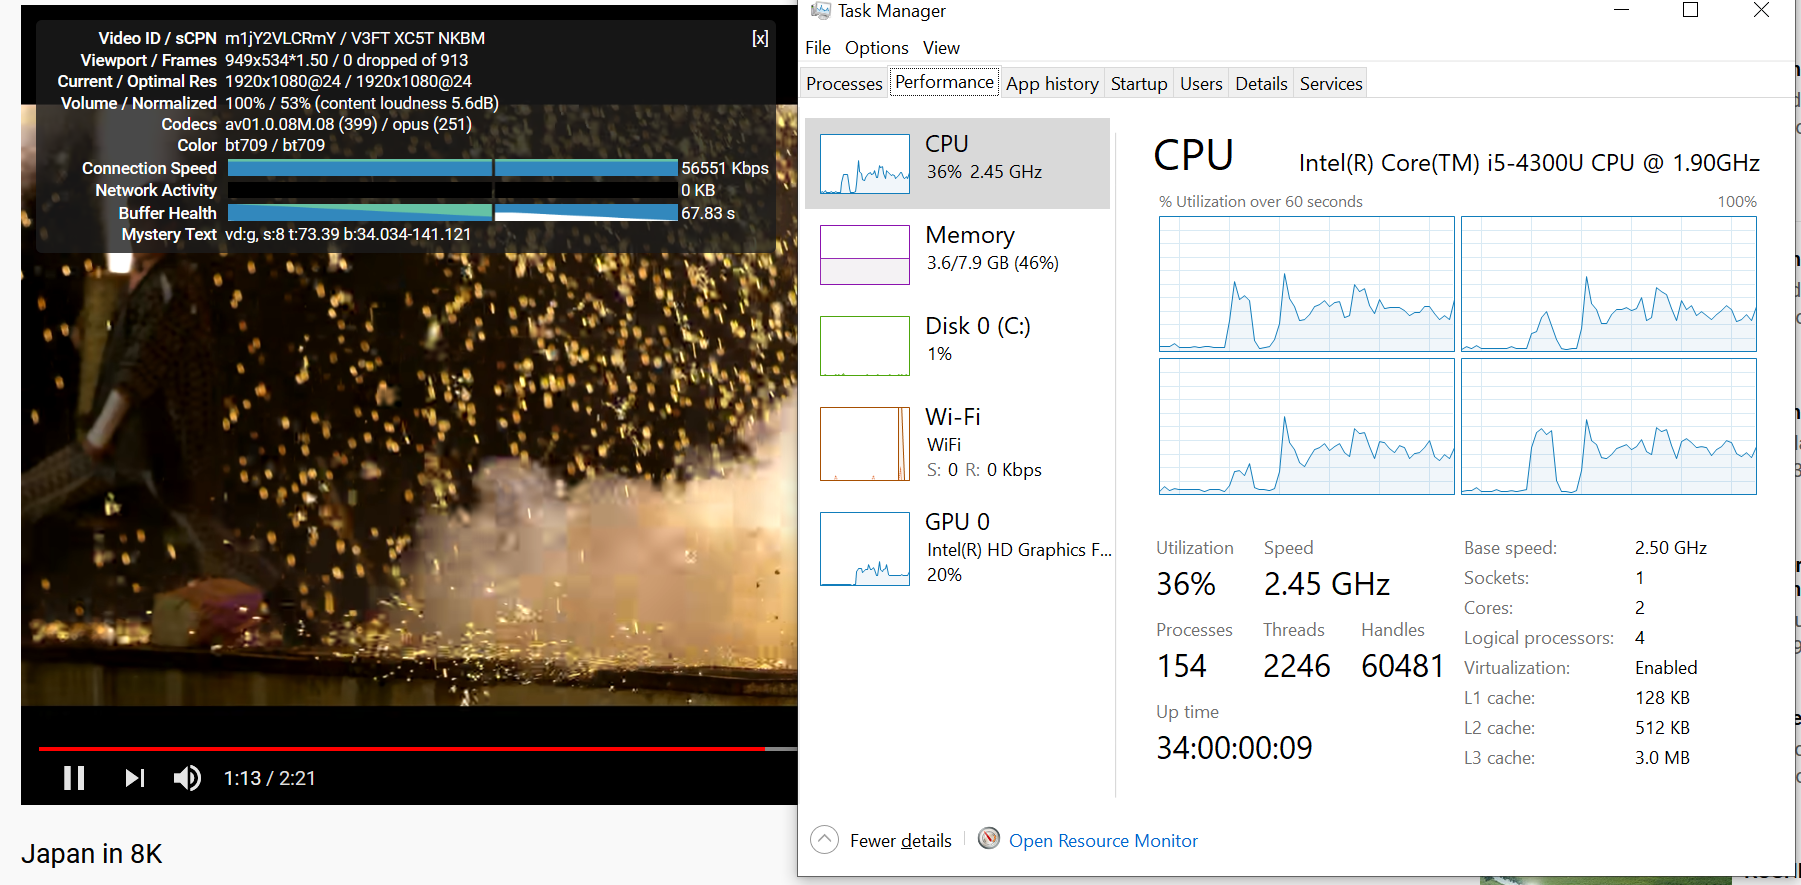Switch to the Details tab
Screen dimensions: 1801x885
click(x=1261, y=84)
